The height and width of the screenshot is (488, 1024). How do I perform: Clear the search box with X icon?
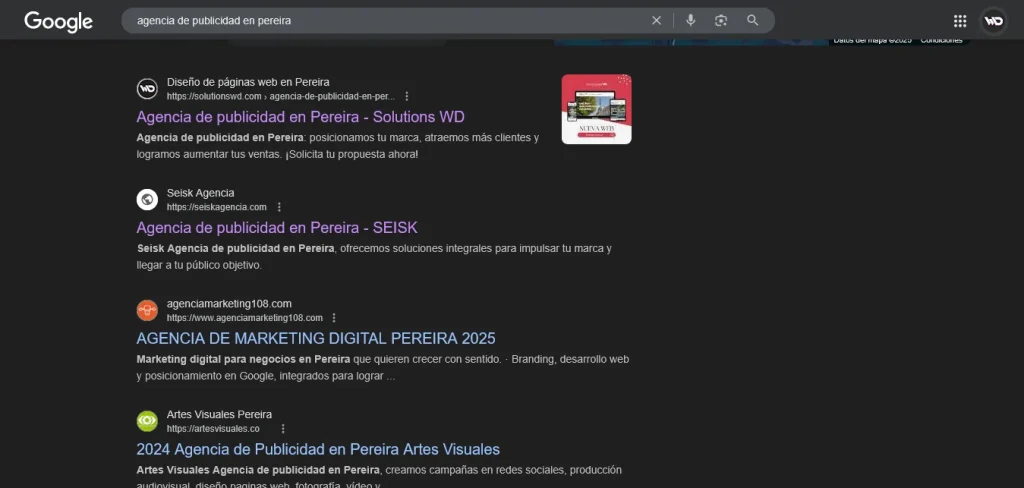(x=656, y=21)
